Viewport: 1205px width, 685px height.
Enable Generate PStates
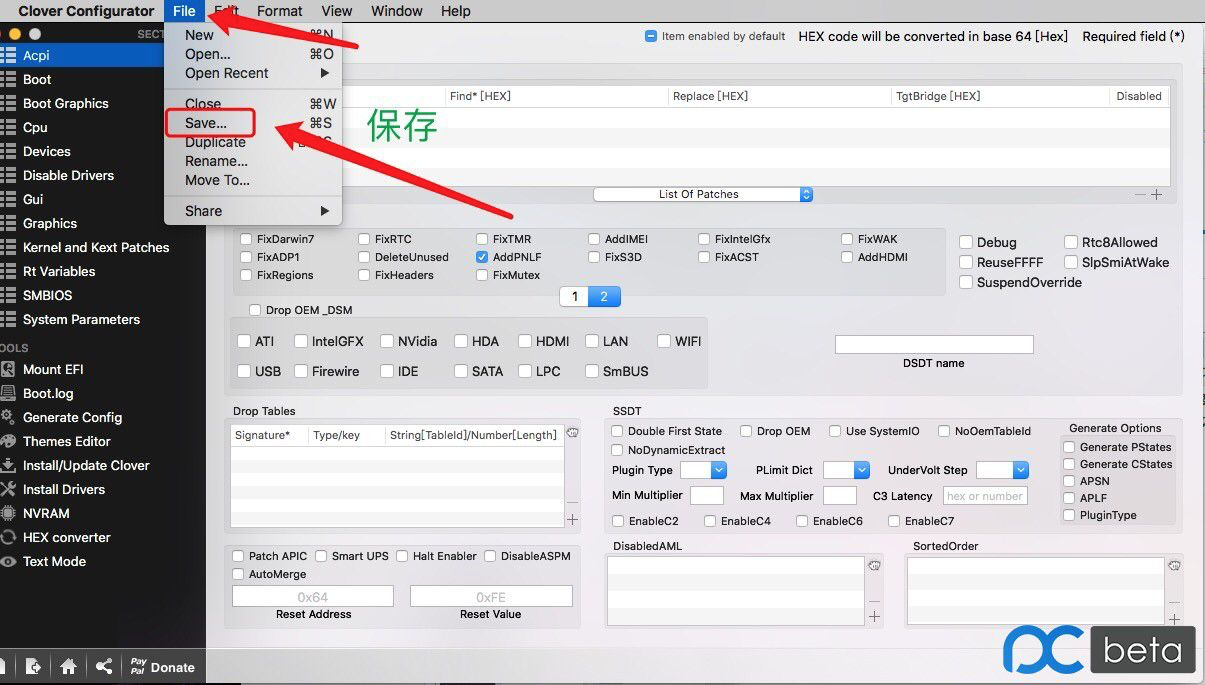pyautogui.click(x=1069, y=447)
